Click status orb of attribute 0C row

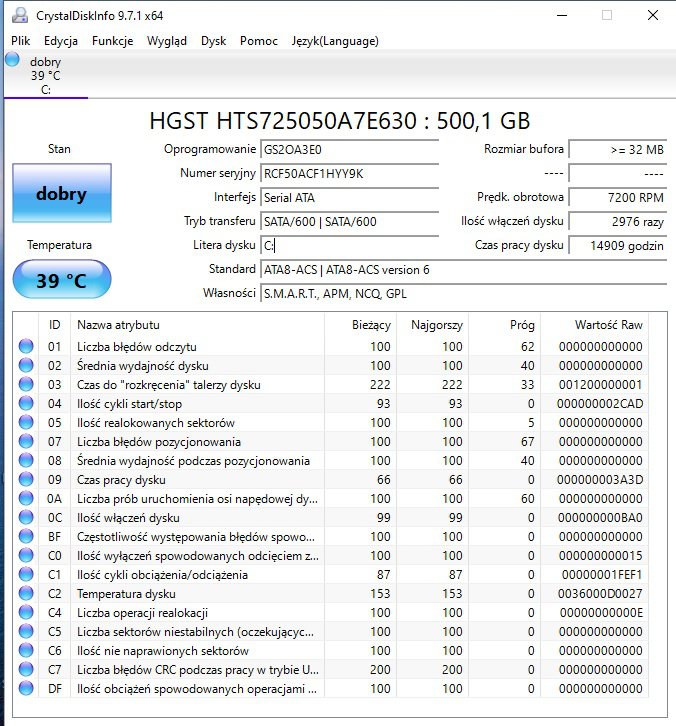(x=26, y=517)
